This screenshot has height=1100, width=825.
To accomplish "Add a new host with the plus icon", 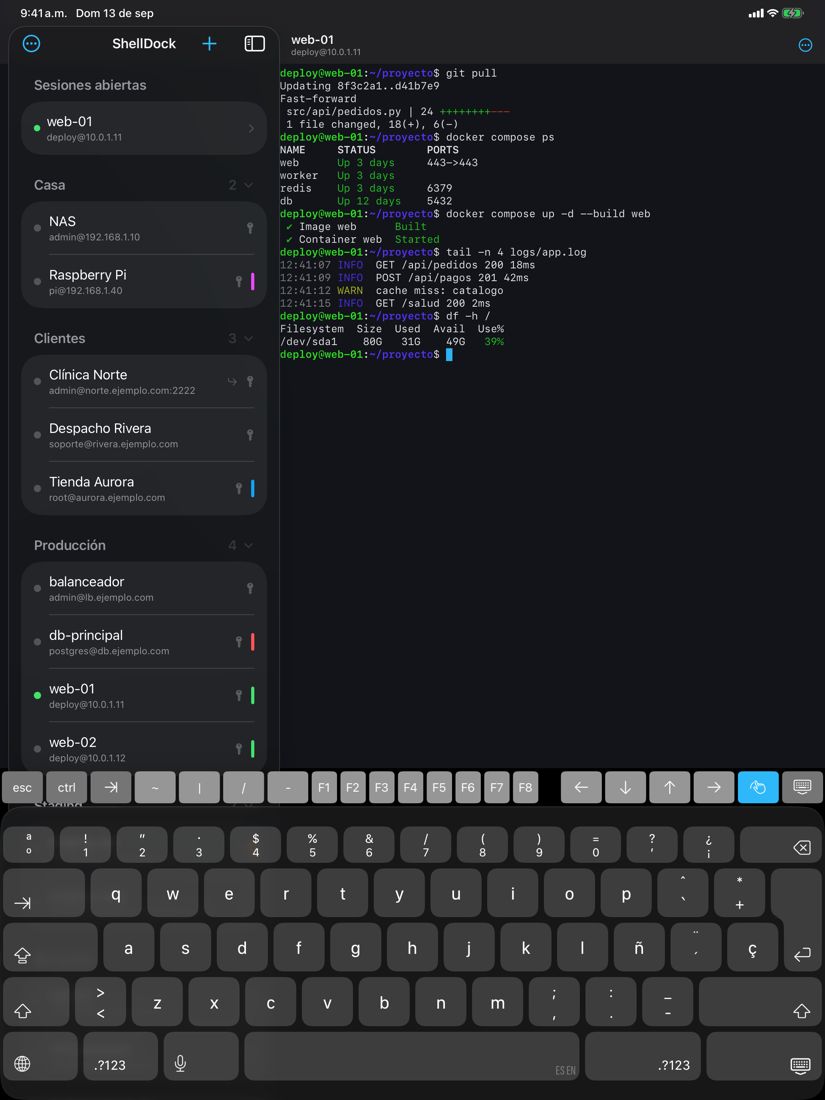I will click(209, 43).
